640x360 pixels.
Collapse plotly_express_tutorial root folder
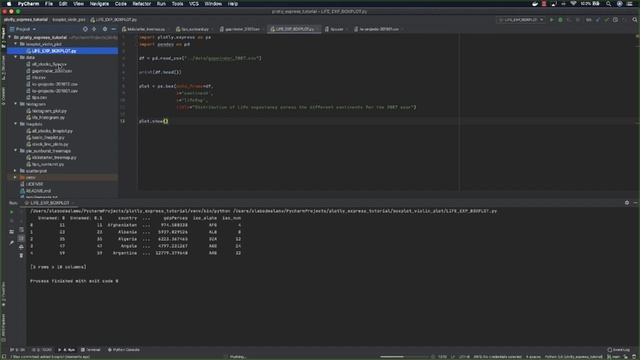[x=10, y=37]
